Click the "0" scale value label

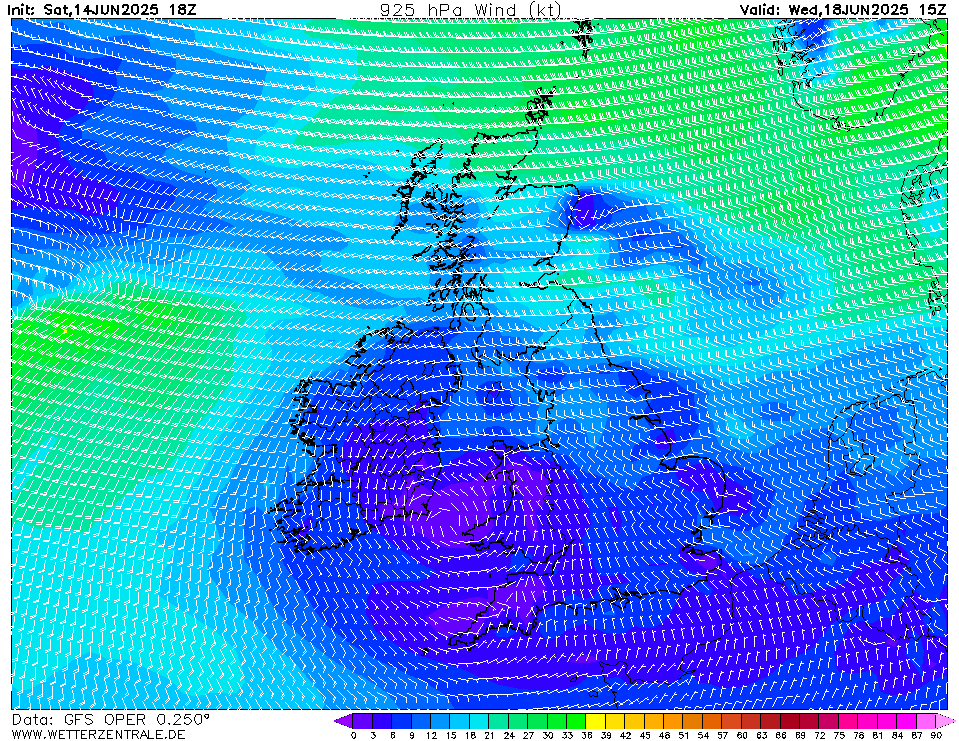354,735
